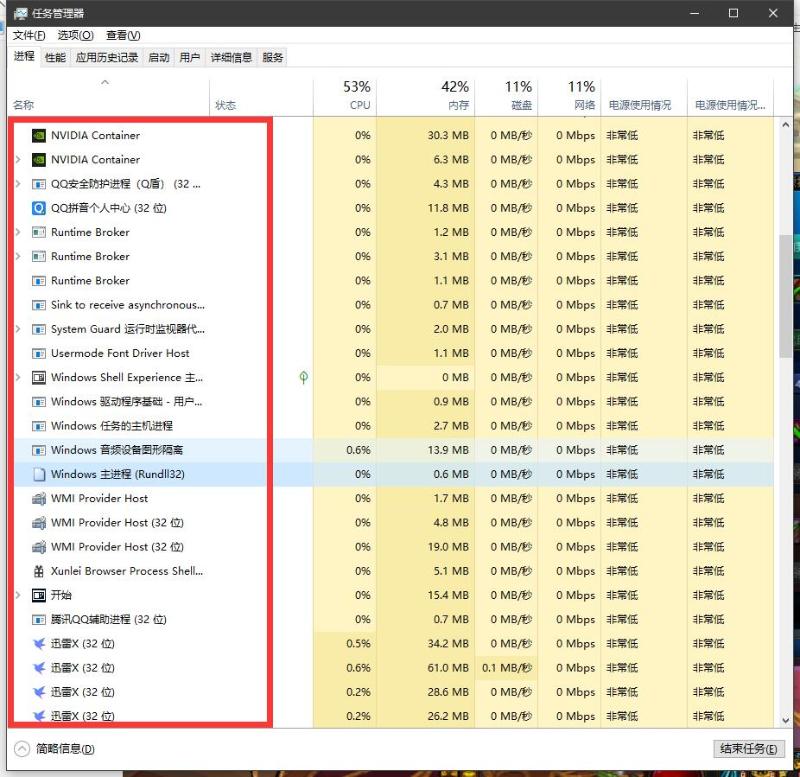Select the Windows 主进程 (Rundll32) row name
Viewport: 800px width, 777px height.
[118, 474]
